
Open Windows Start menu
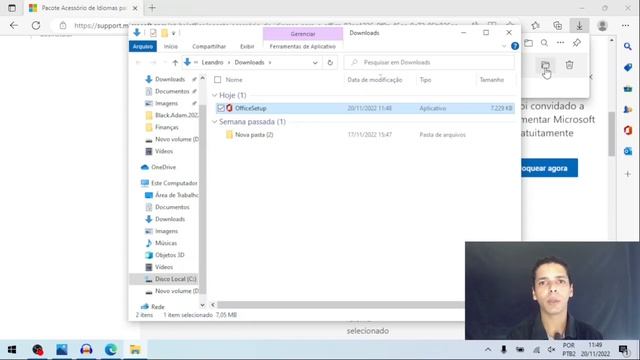[12, 349]
